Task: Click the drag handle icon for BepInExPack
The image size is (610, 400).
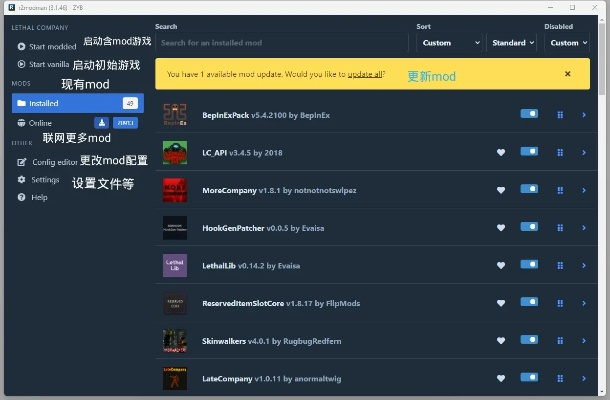Action: coord(560,115)
